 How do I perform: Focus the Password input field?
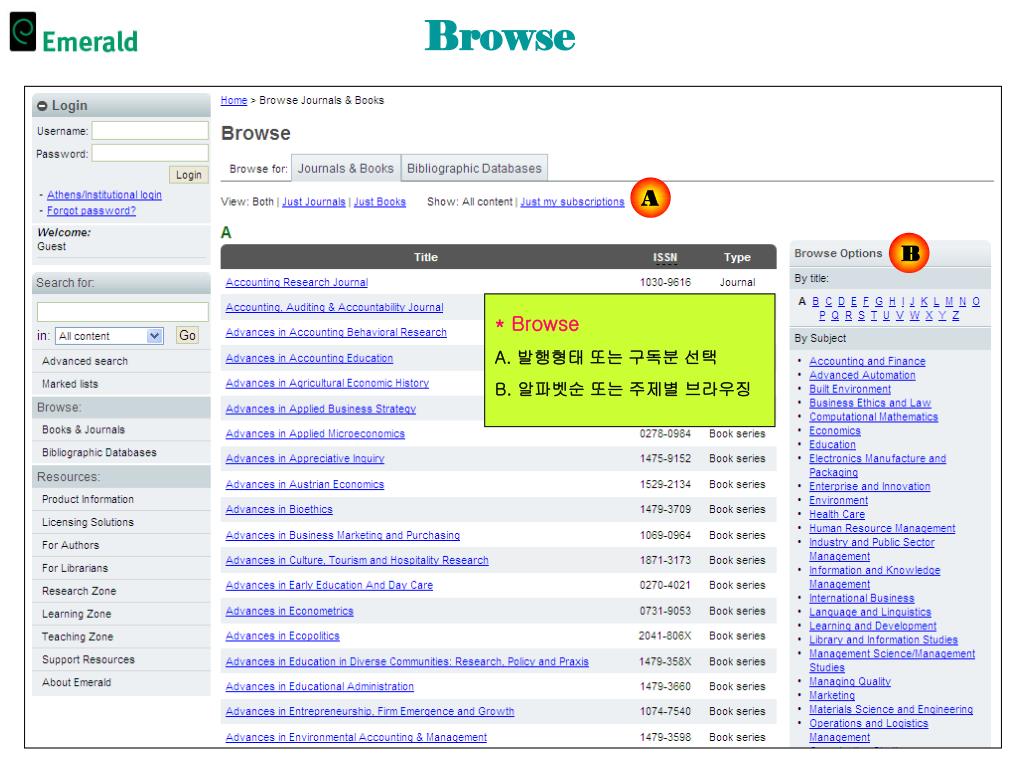[150, 153]
